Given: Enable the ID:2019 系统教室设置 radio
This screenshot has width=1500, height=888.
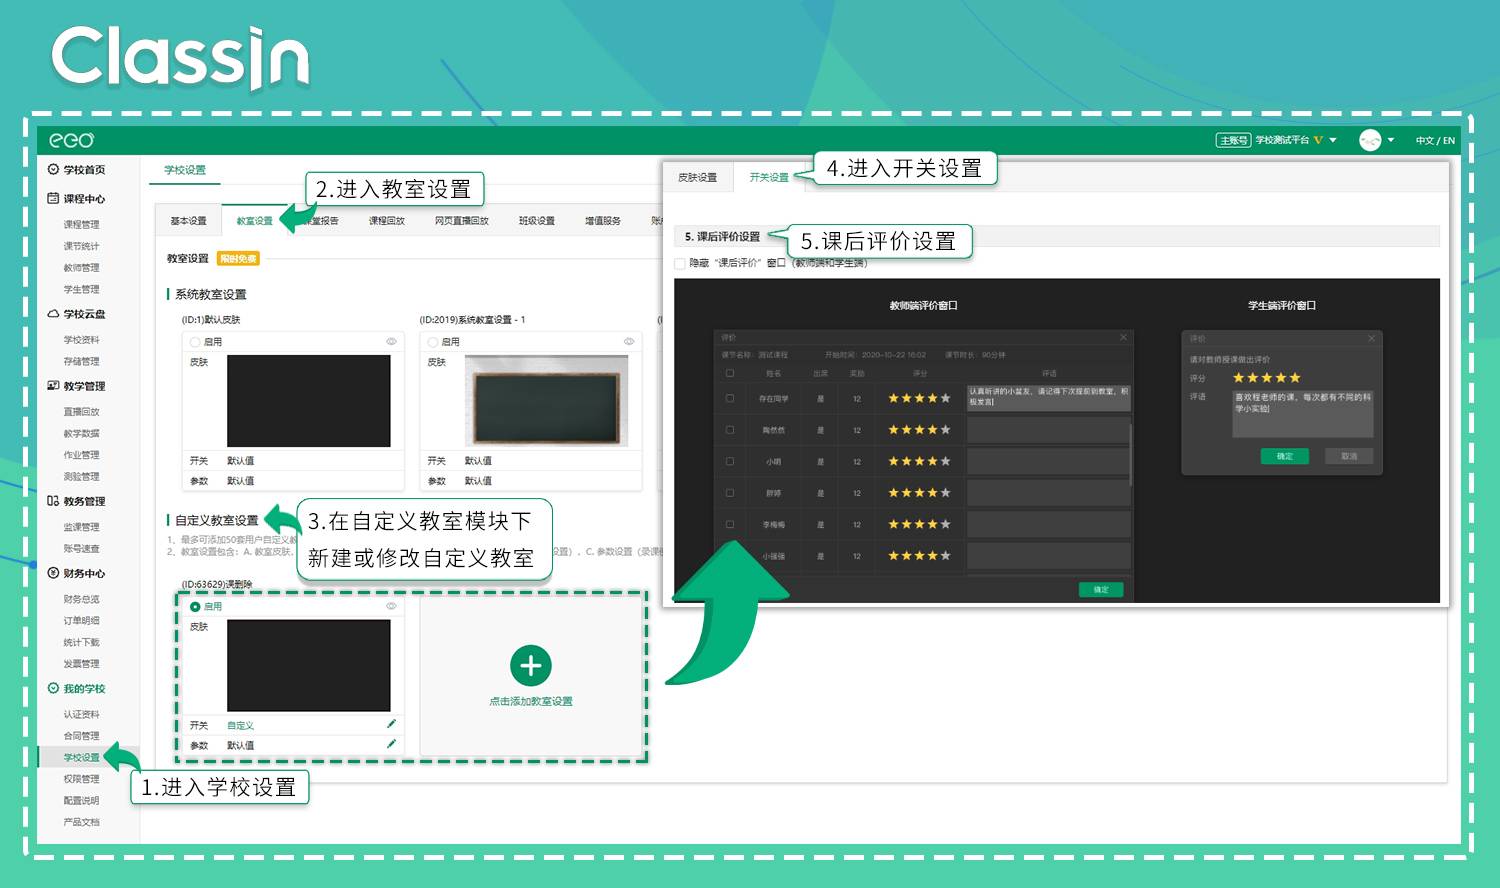Looking at the screenshot, I should tap(433, 342).
